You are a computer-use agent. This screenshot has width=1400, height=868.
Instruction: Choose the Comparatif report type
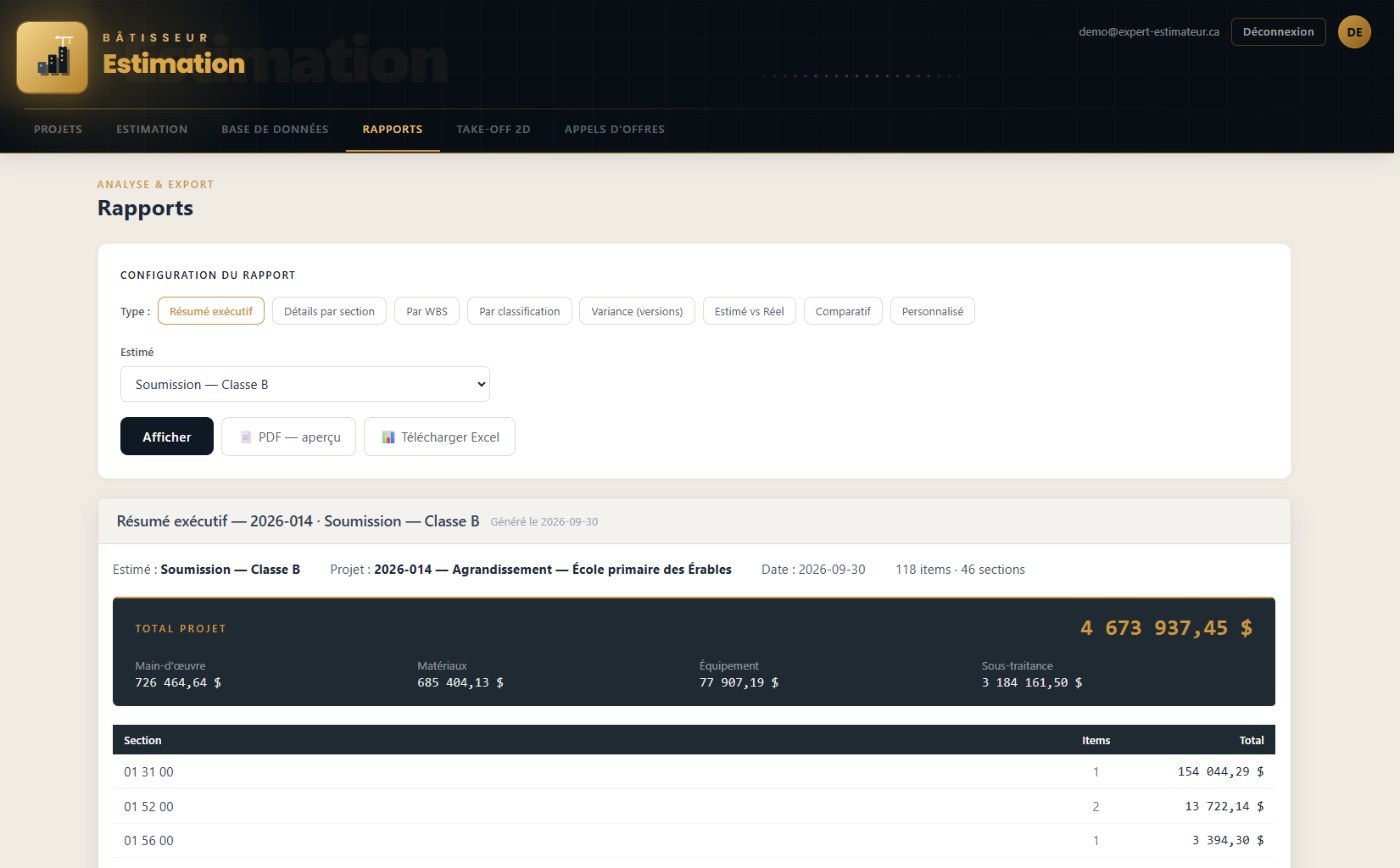pos(843,311)
